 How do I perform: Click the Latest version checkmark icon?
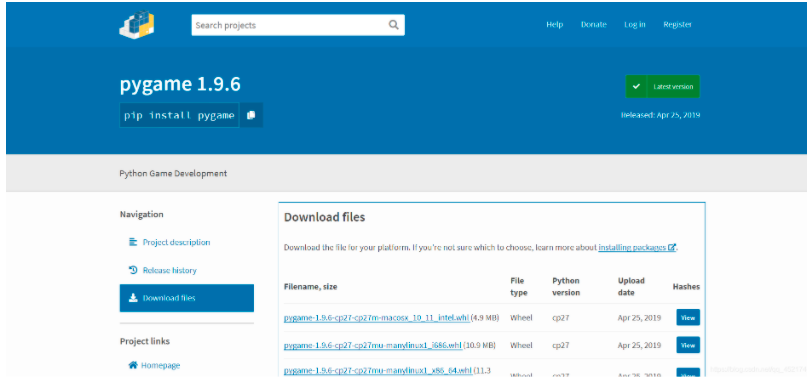636,86
